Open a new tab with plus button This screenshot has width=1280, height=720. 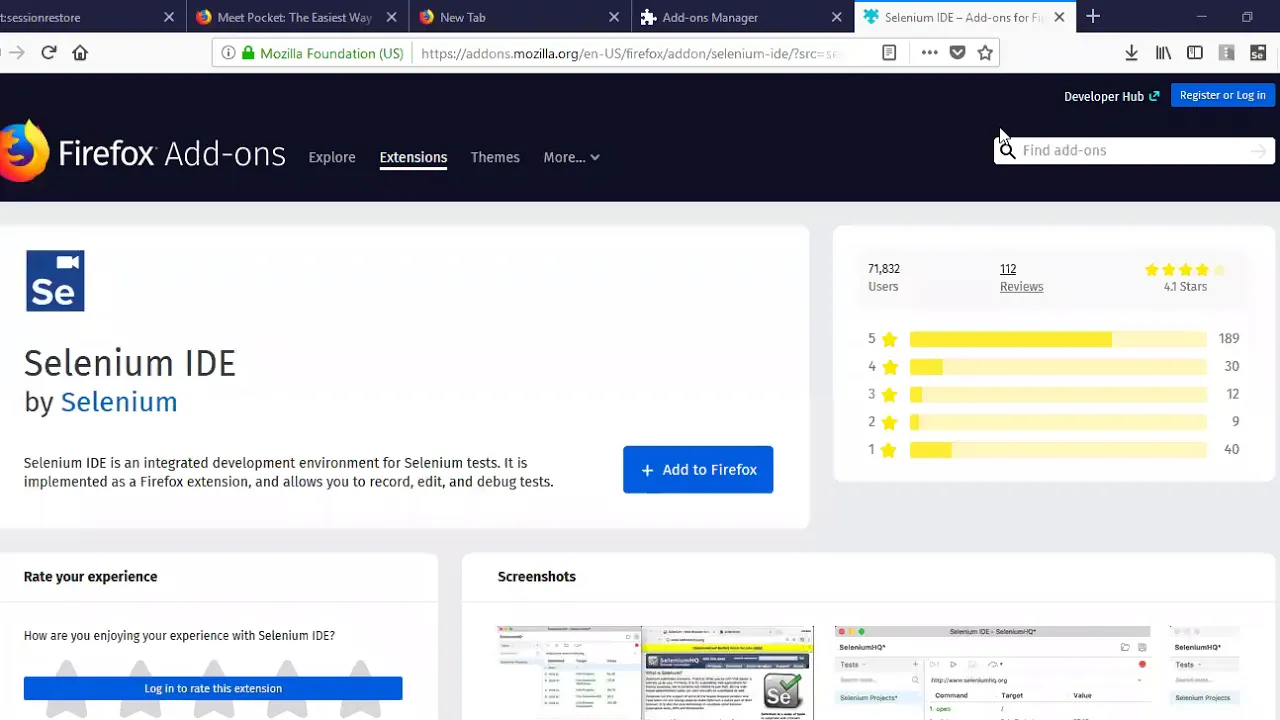pos(1093,16)
